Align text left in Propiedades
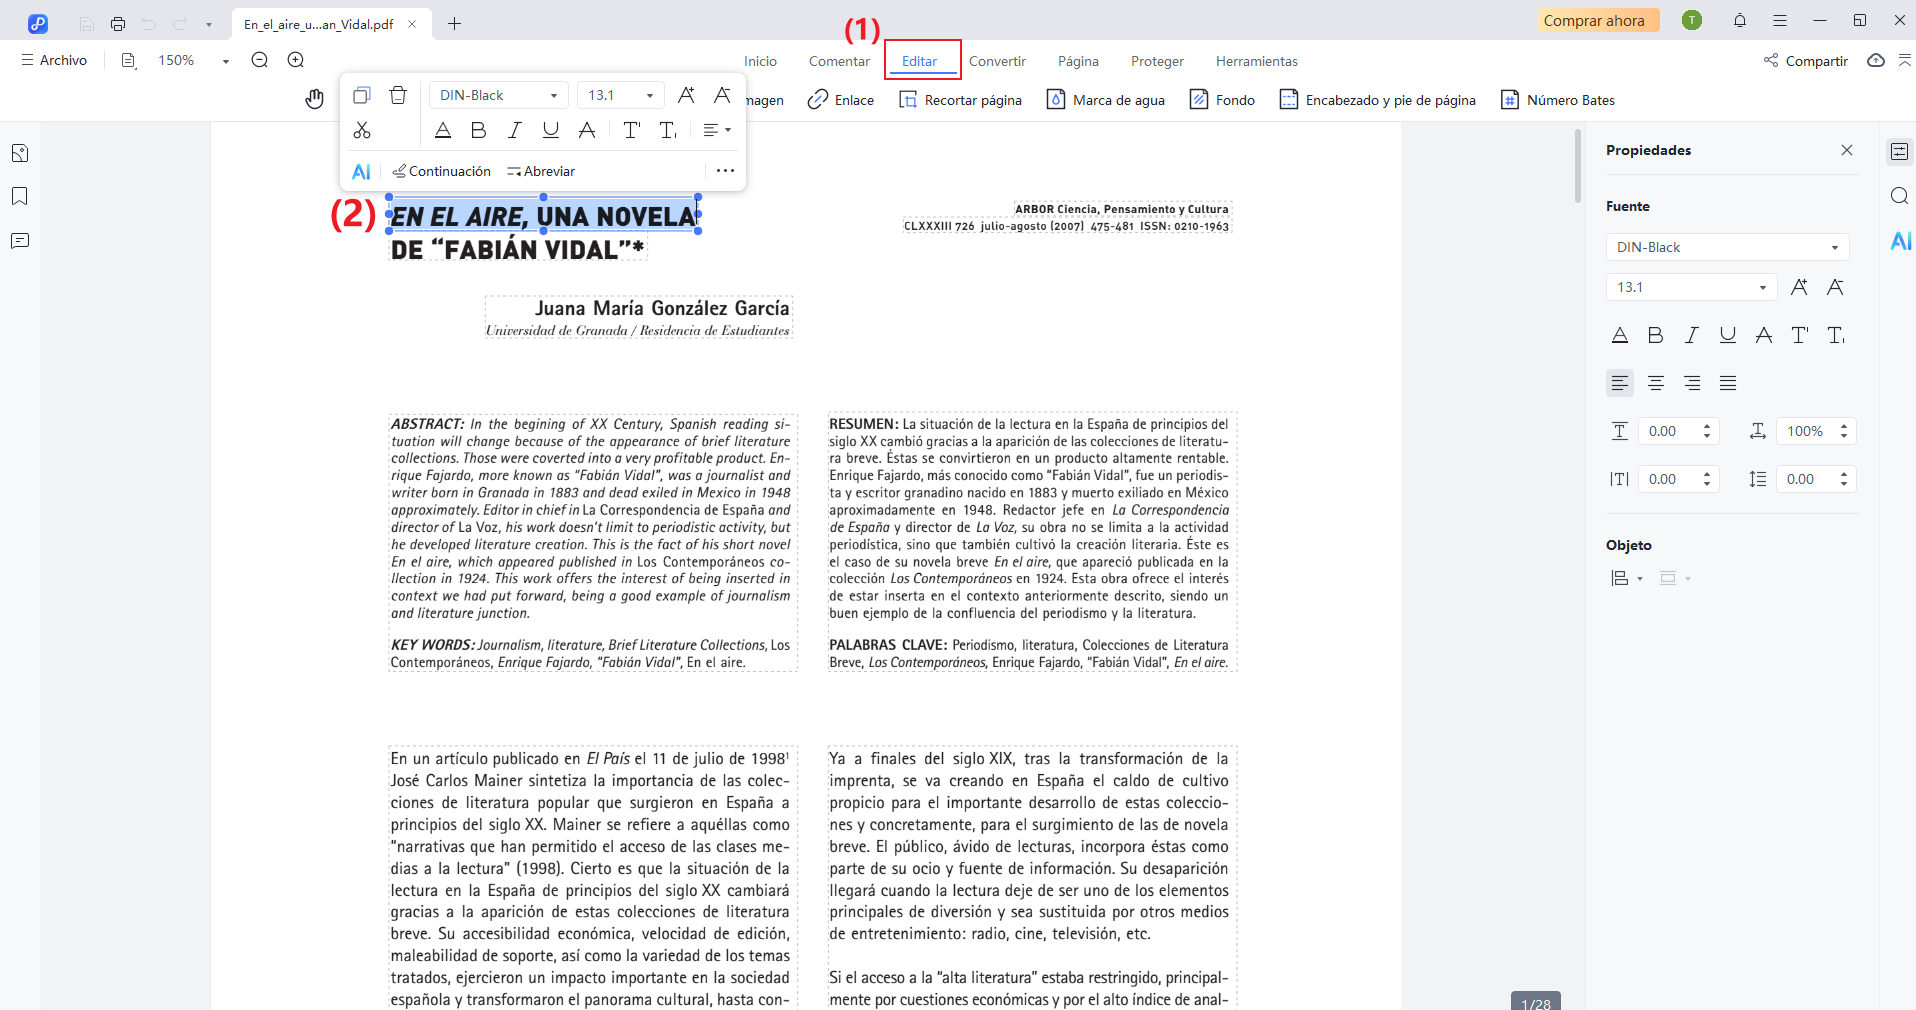Viewport: 1916px width, 1010px height. (x=1620, y=383)
